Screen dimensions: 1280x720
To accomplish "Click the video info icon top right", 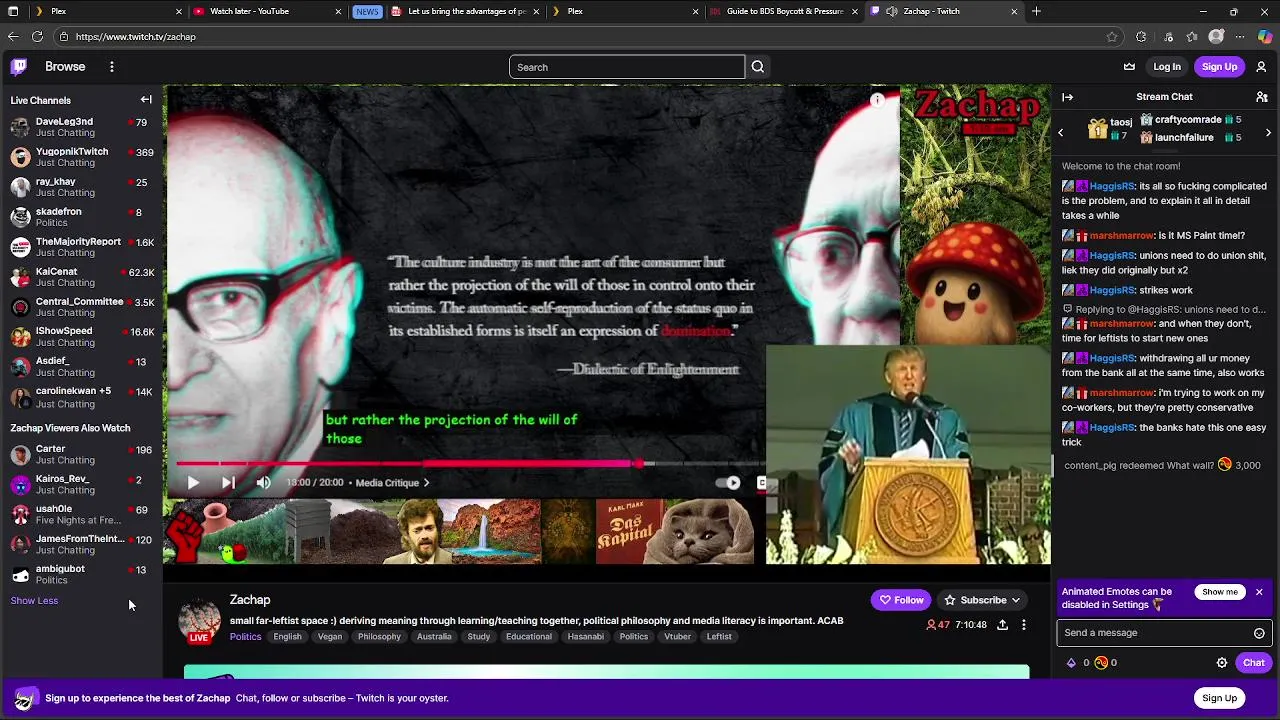I will (x=877, y=100).
